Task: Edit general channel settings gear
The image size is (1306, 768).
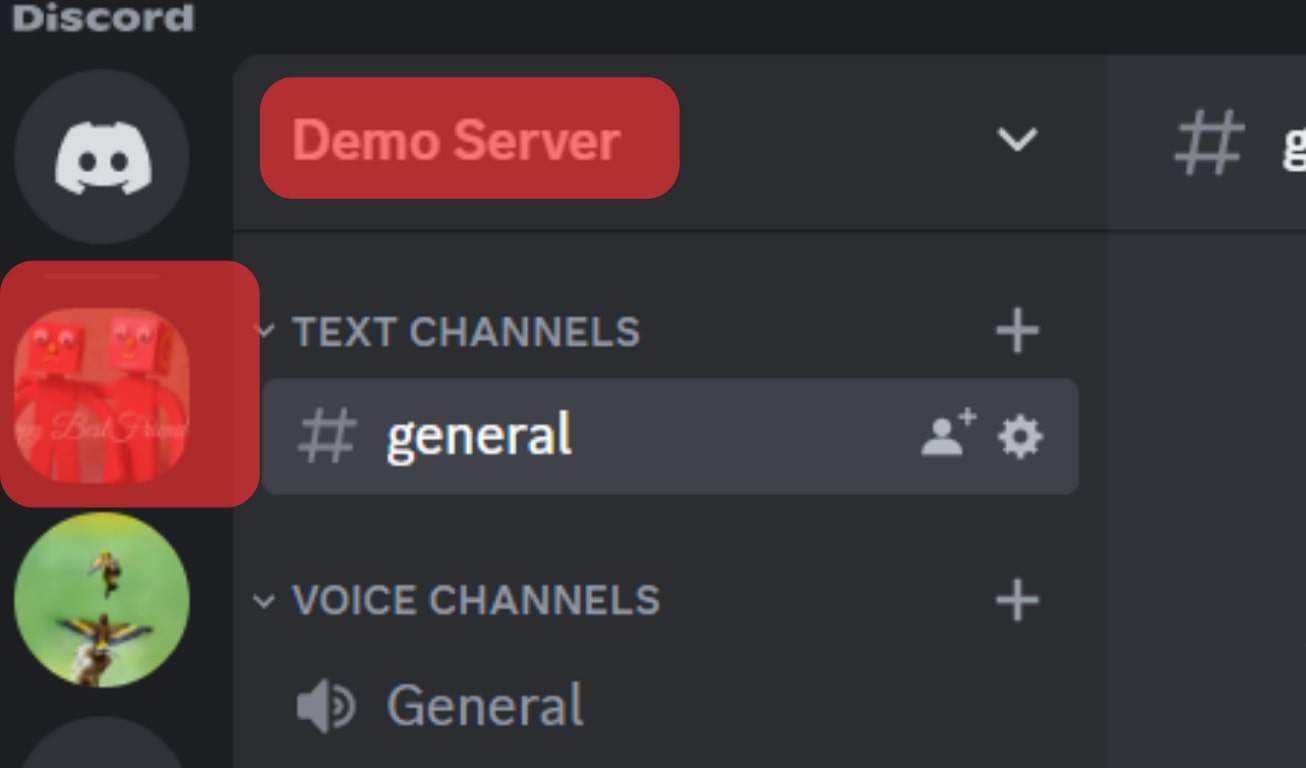Action: [1020, 437]
